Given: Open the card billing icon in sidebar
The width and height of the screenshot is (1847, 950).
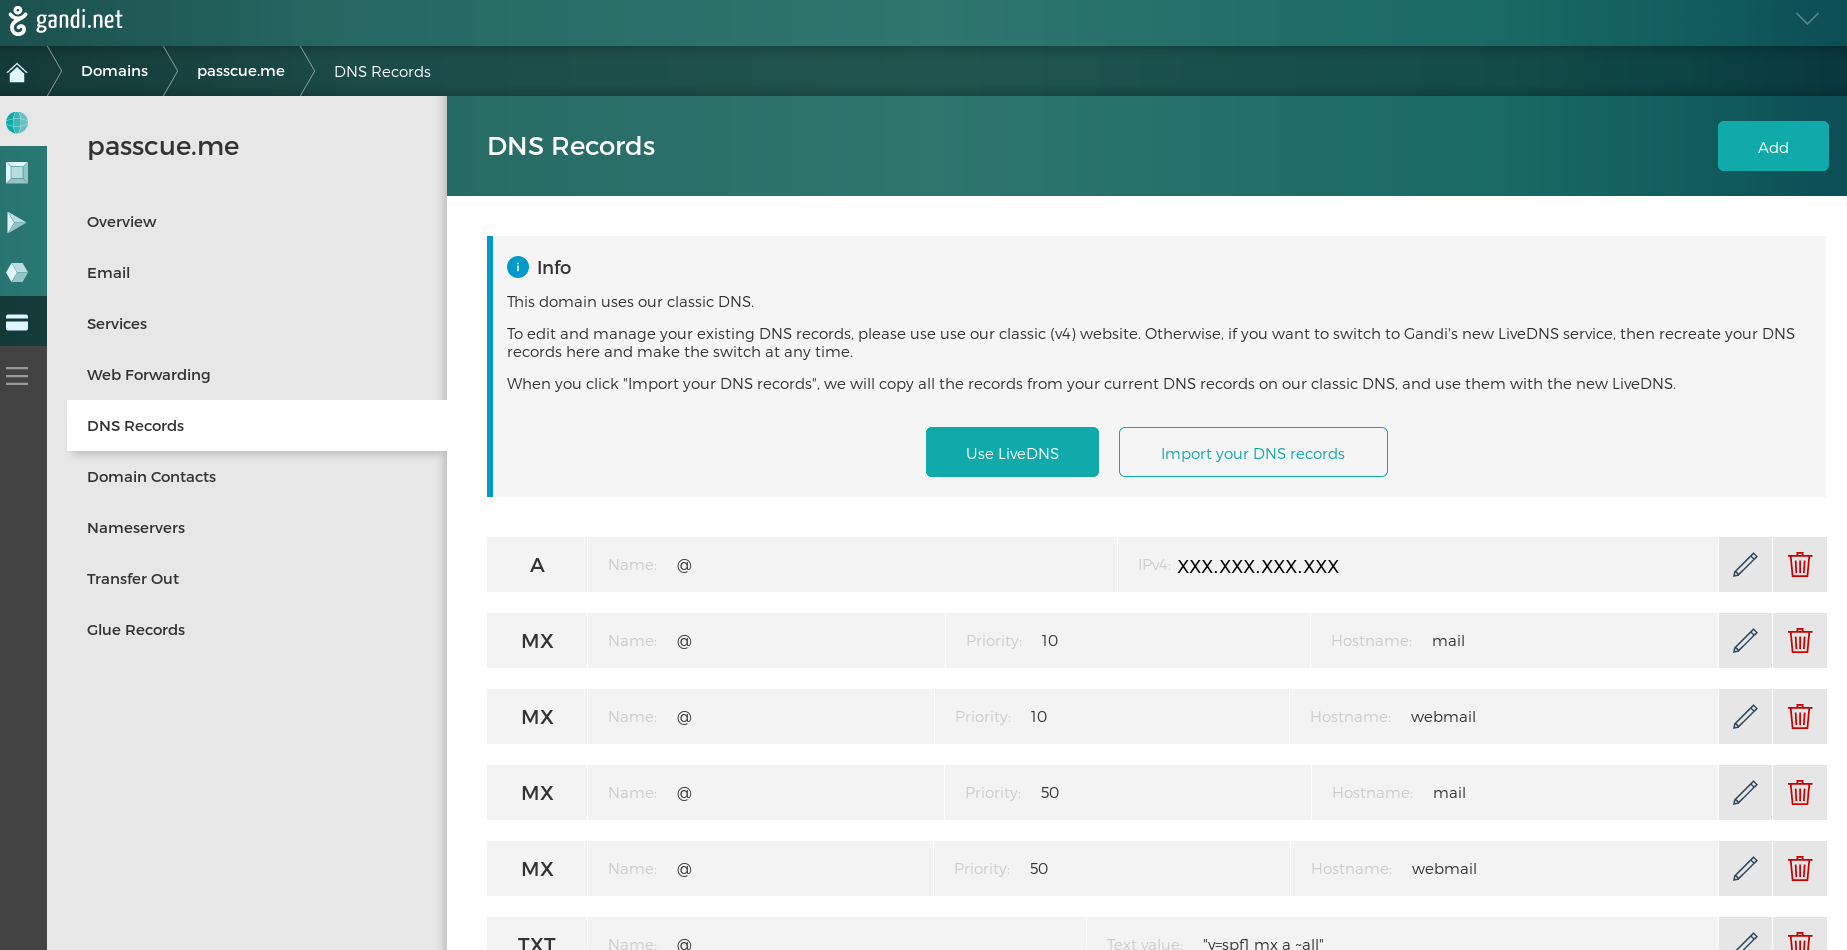Looking at the screenshot, I should point(17,322).
